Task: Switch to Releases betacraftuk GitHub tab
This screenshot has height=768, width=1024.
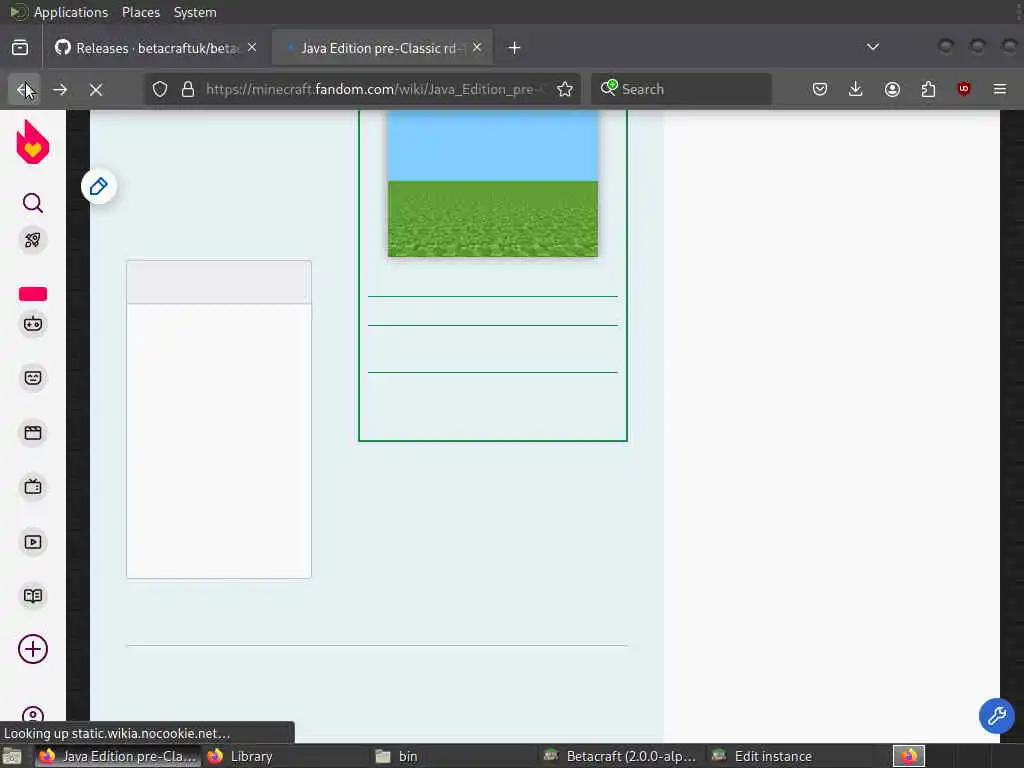Action: [x=157, y=48]
